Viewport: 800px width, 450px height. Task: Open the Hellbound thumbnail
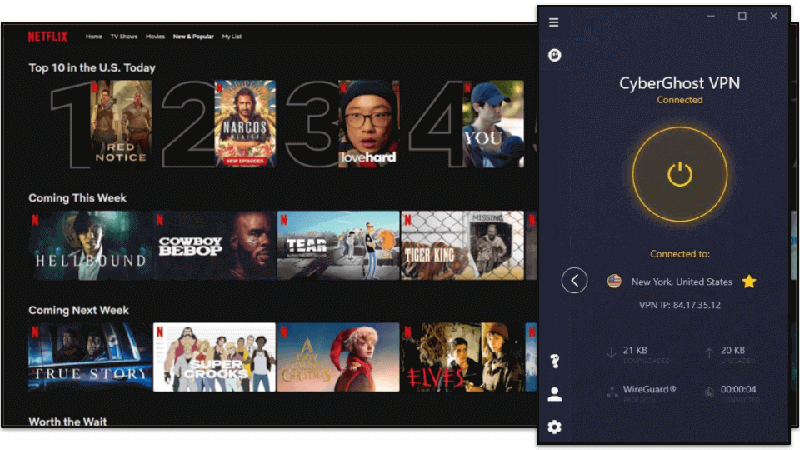pyautogui.click(x=90, y=245)
